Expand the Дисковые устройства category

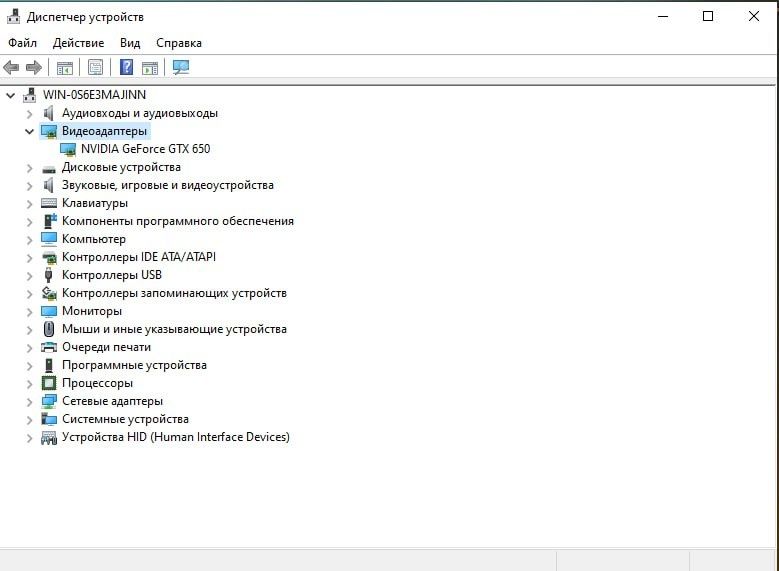pos(29,168)
